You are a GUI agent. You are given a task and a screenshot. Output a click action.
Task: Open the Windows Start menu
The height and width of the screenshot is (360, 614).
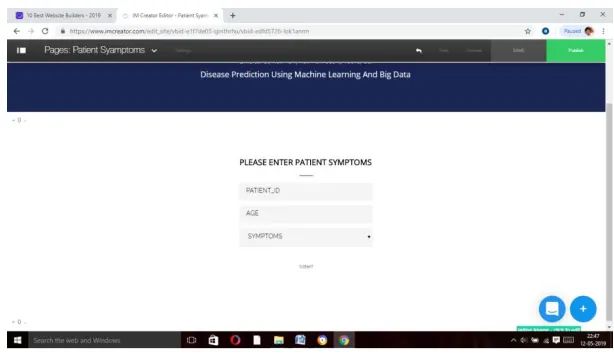point(17,340)
